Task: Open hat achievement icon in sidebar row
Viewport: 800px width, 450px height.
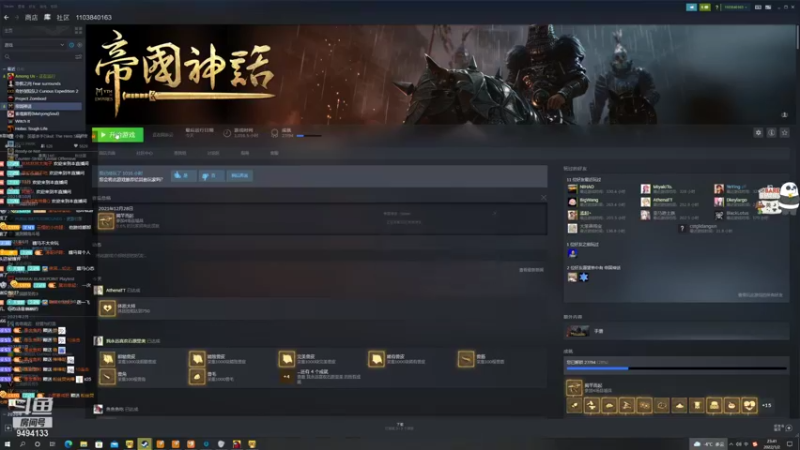Action: click(679, 405)
